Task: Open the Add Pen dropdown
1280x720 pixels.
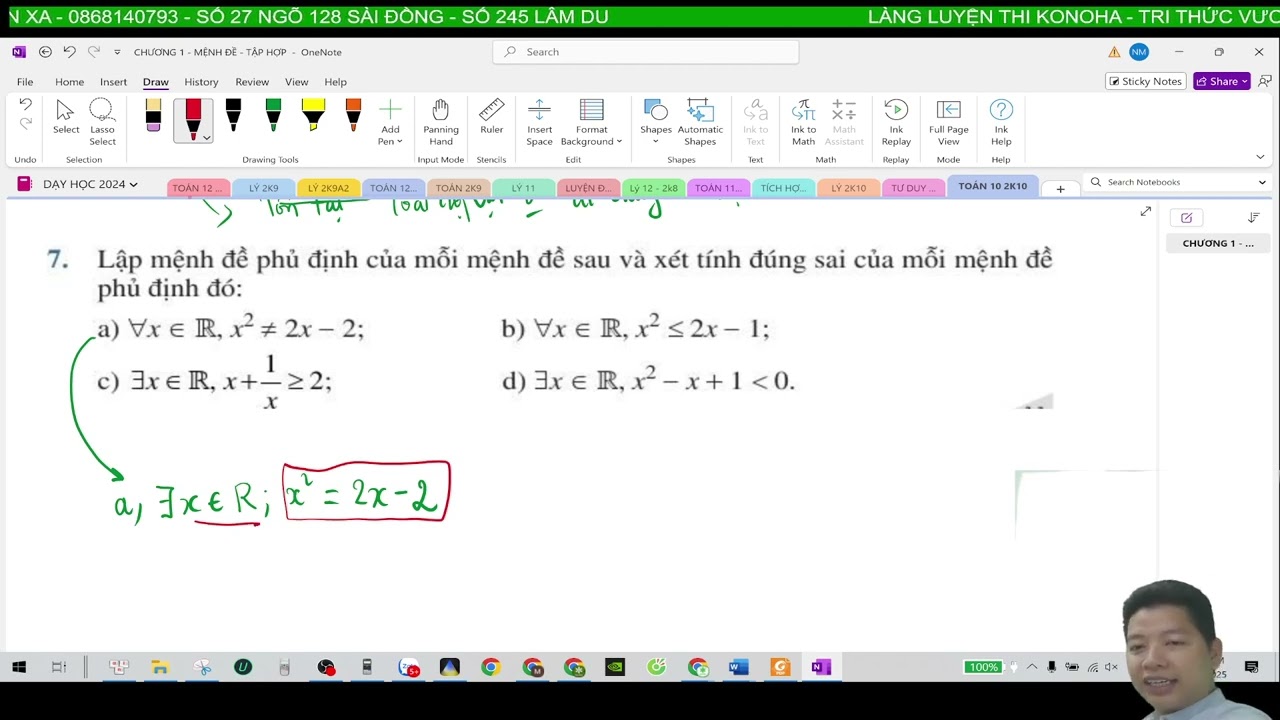Action: click(x=390, y=122)
